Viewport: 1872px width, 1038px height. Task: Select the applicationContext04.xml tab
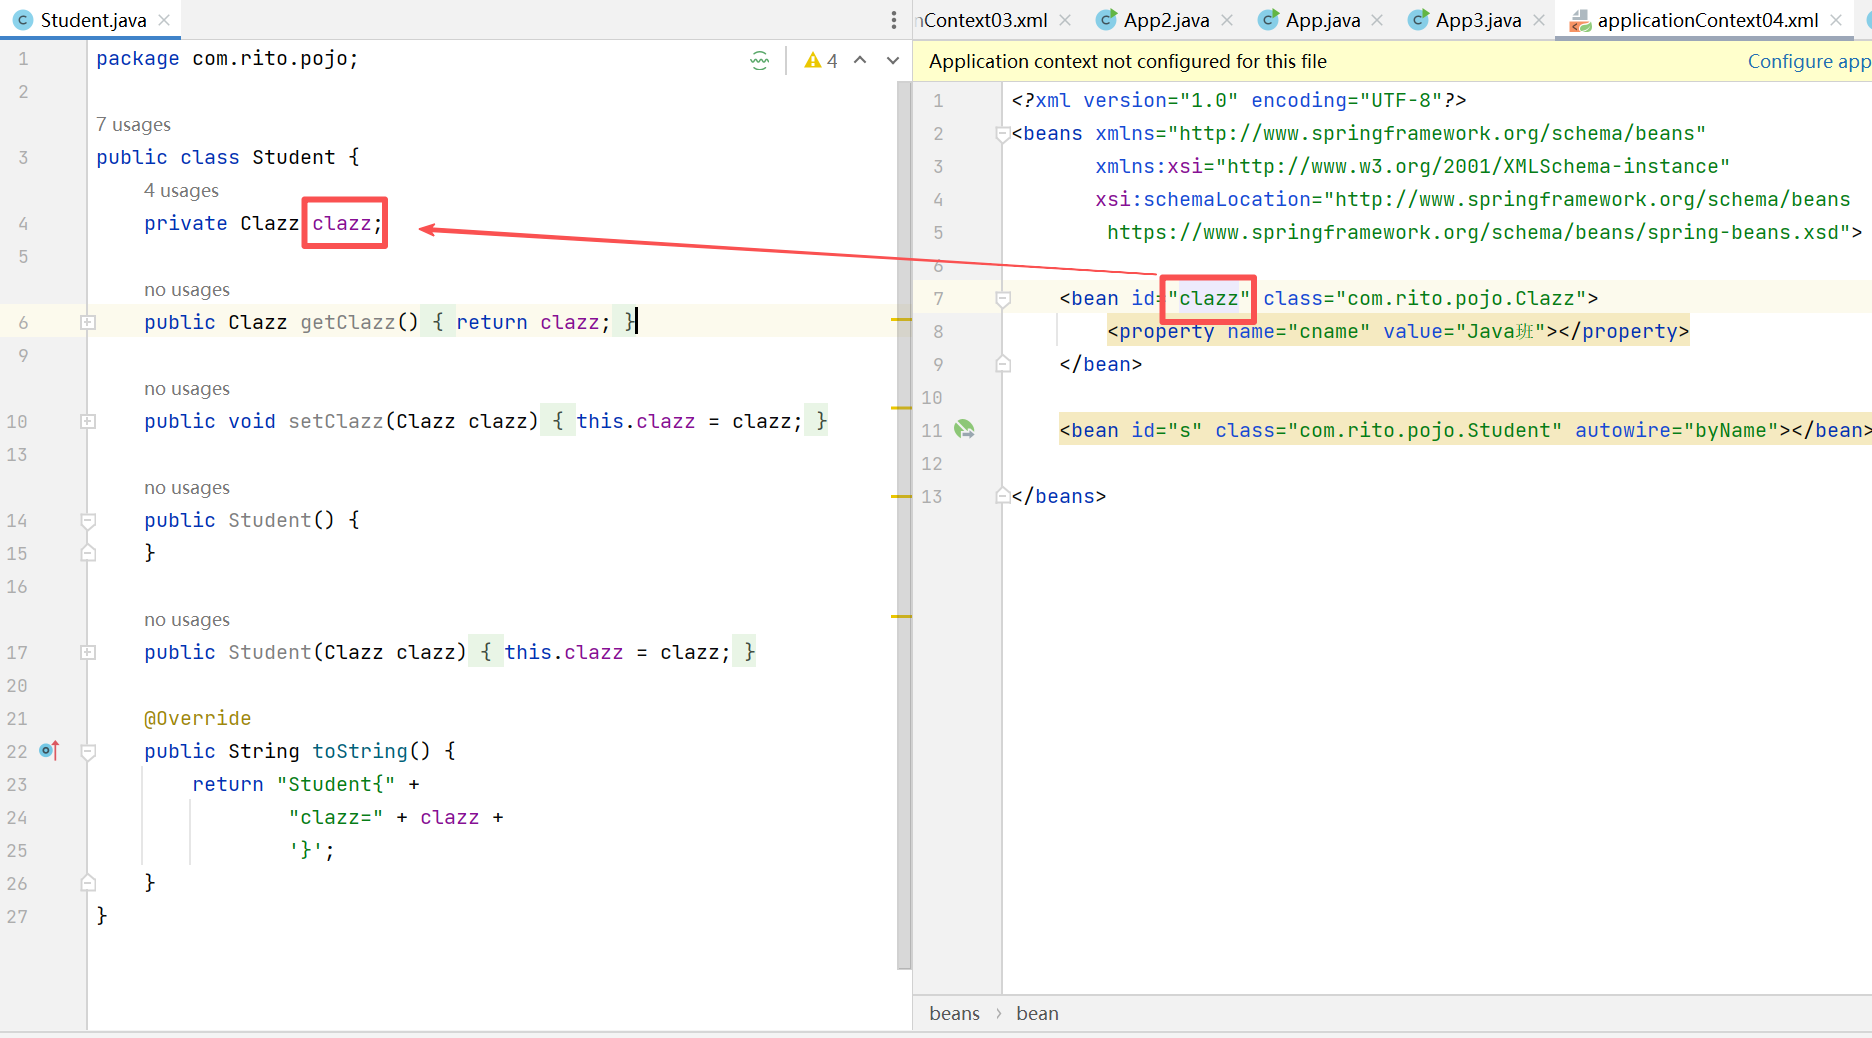(x=1707, y=20)
